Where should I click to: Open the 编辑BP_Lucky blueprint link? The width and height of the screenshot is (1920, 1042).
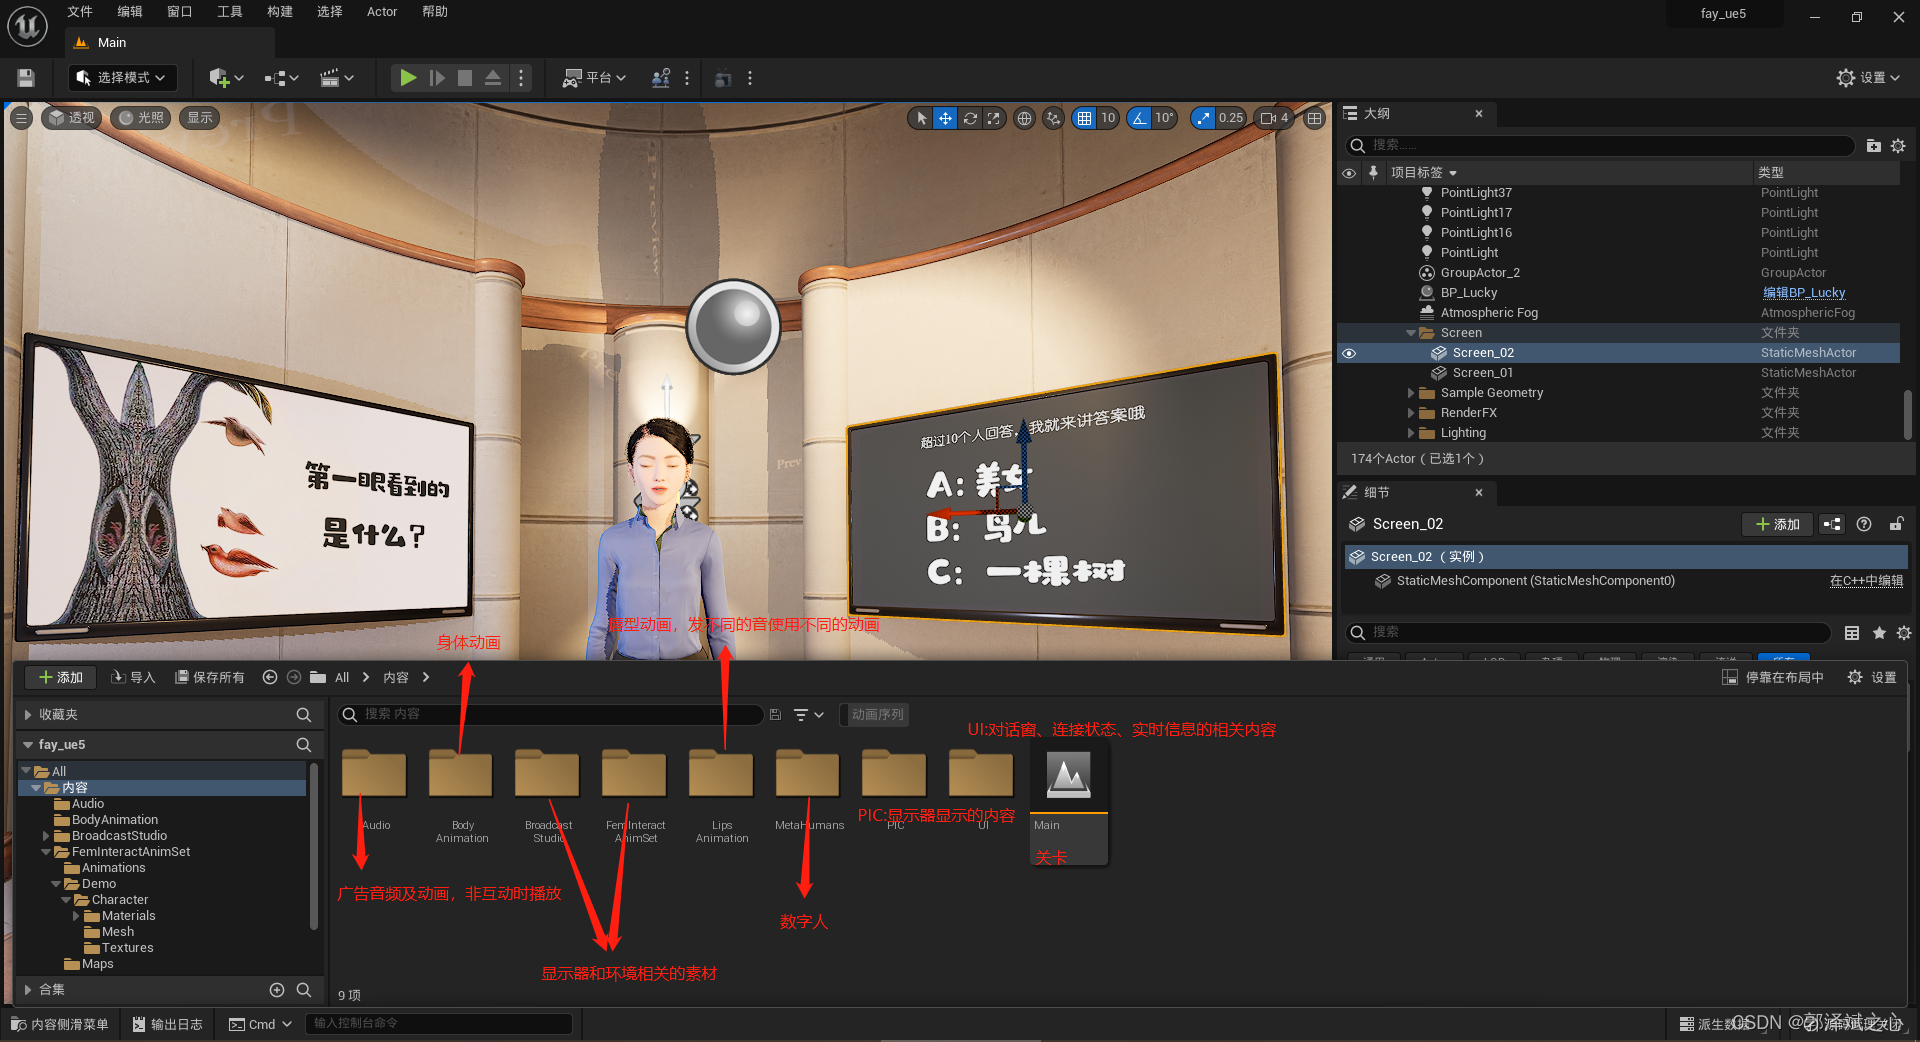[1804, 293]
